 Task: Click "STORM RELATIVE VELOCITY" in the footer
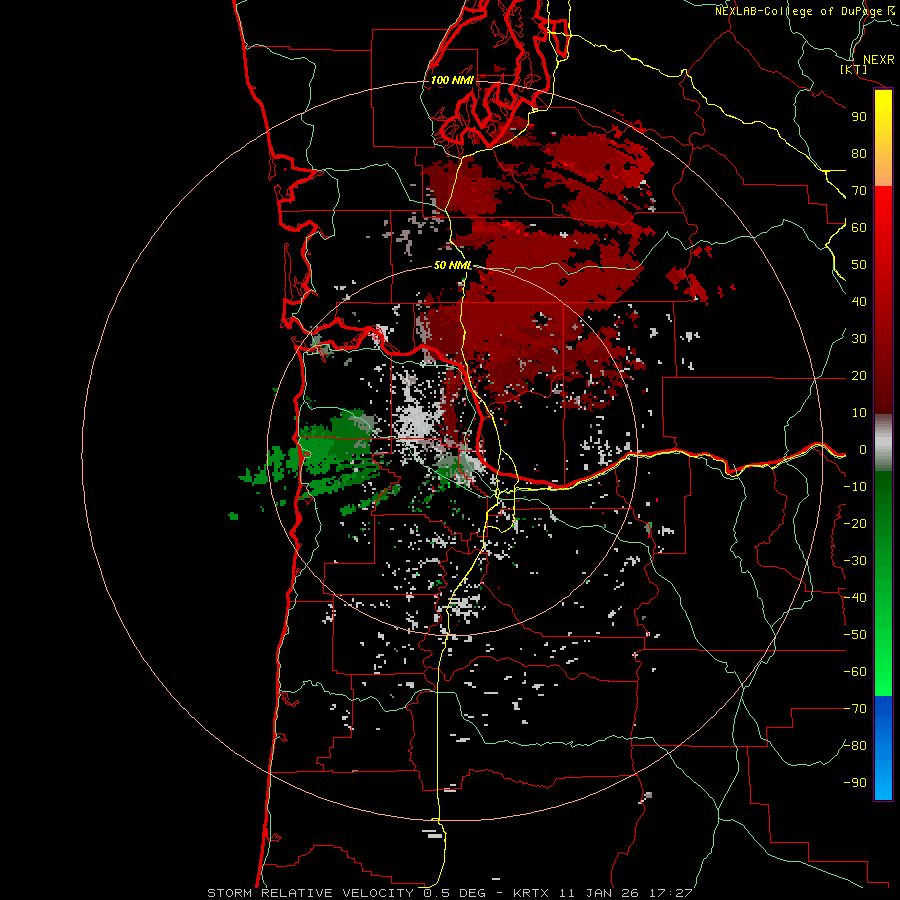click(310, 893)
